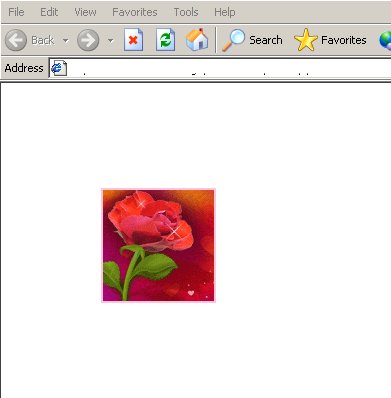Open the View menu
391x398 pixels.
[x=85, y=12]
